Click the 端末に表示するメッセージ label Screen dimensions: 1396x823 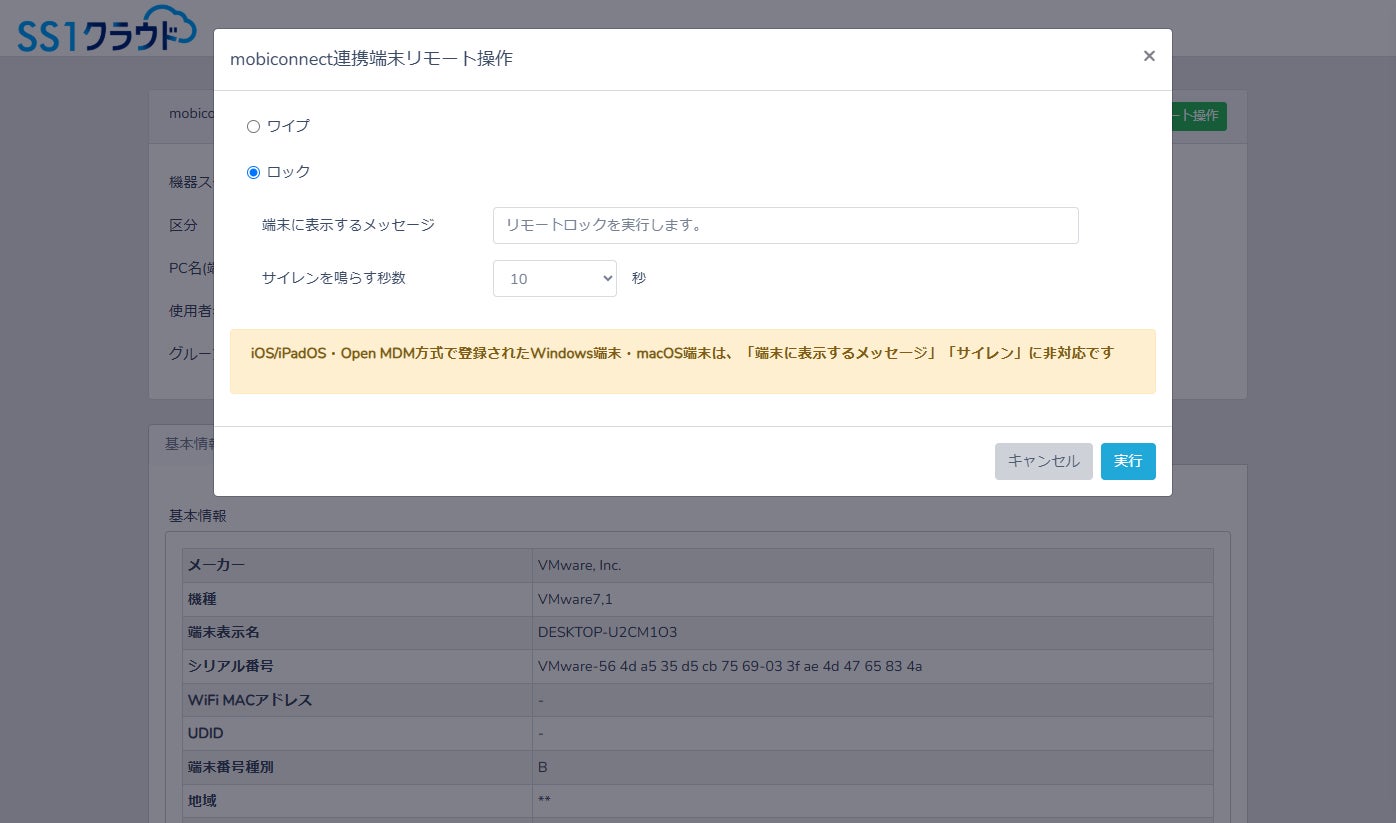[x=348, y=225]
